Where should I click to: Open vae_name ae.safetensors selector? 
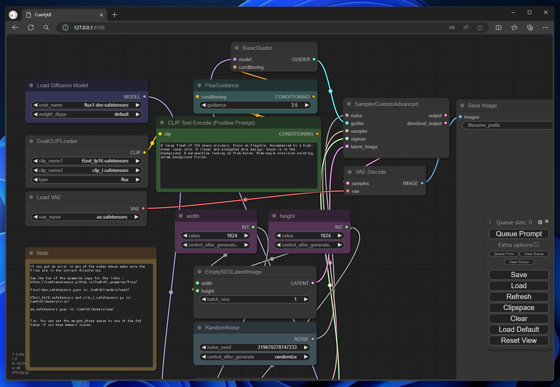coord(86,217)
